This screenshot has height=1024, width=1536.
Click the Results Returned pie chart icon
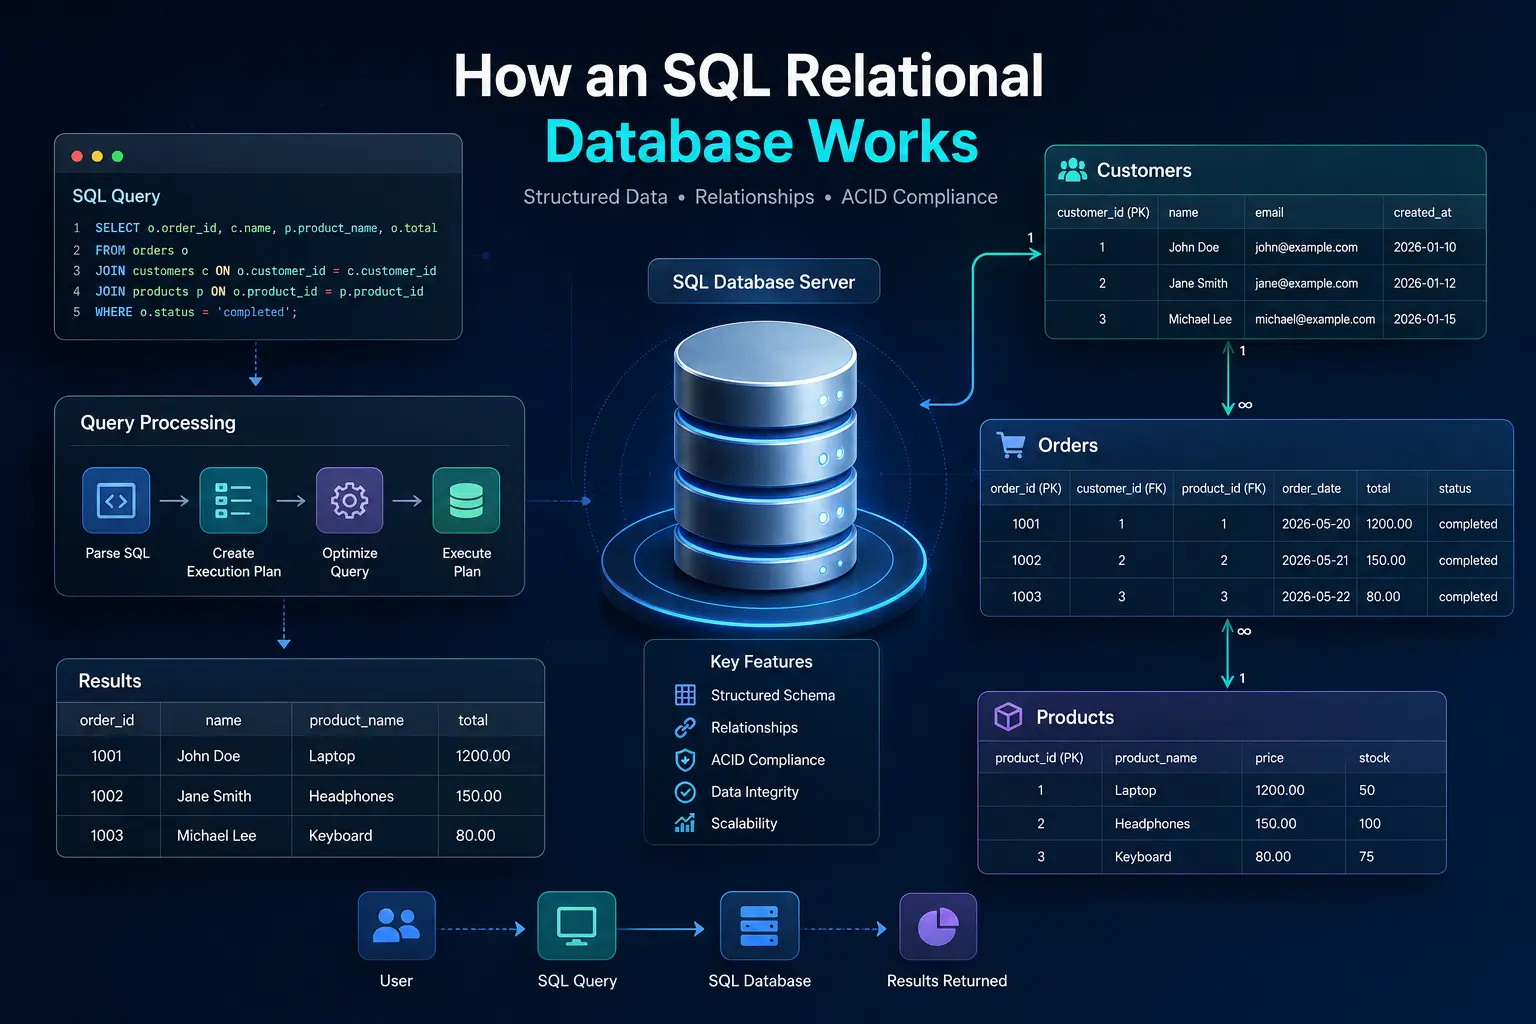point(938,927)
